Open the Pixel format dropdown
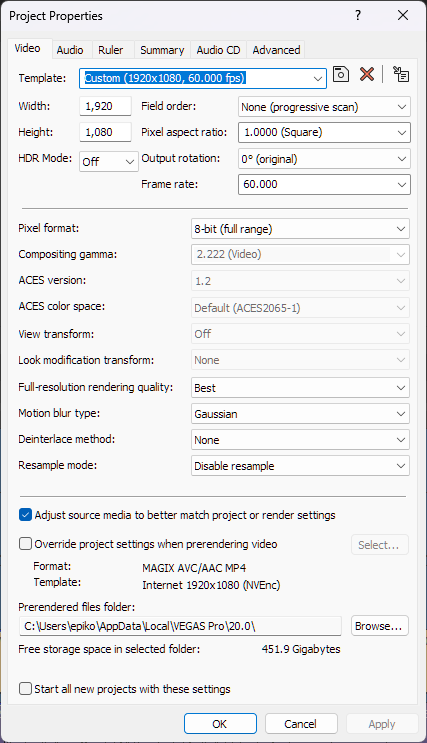 [x=300, y=229]
